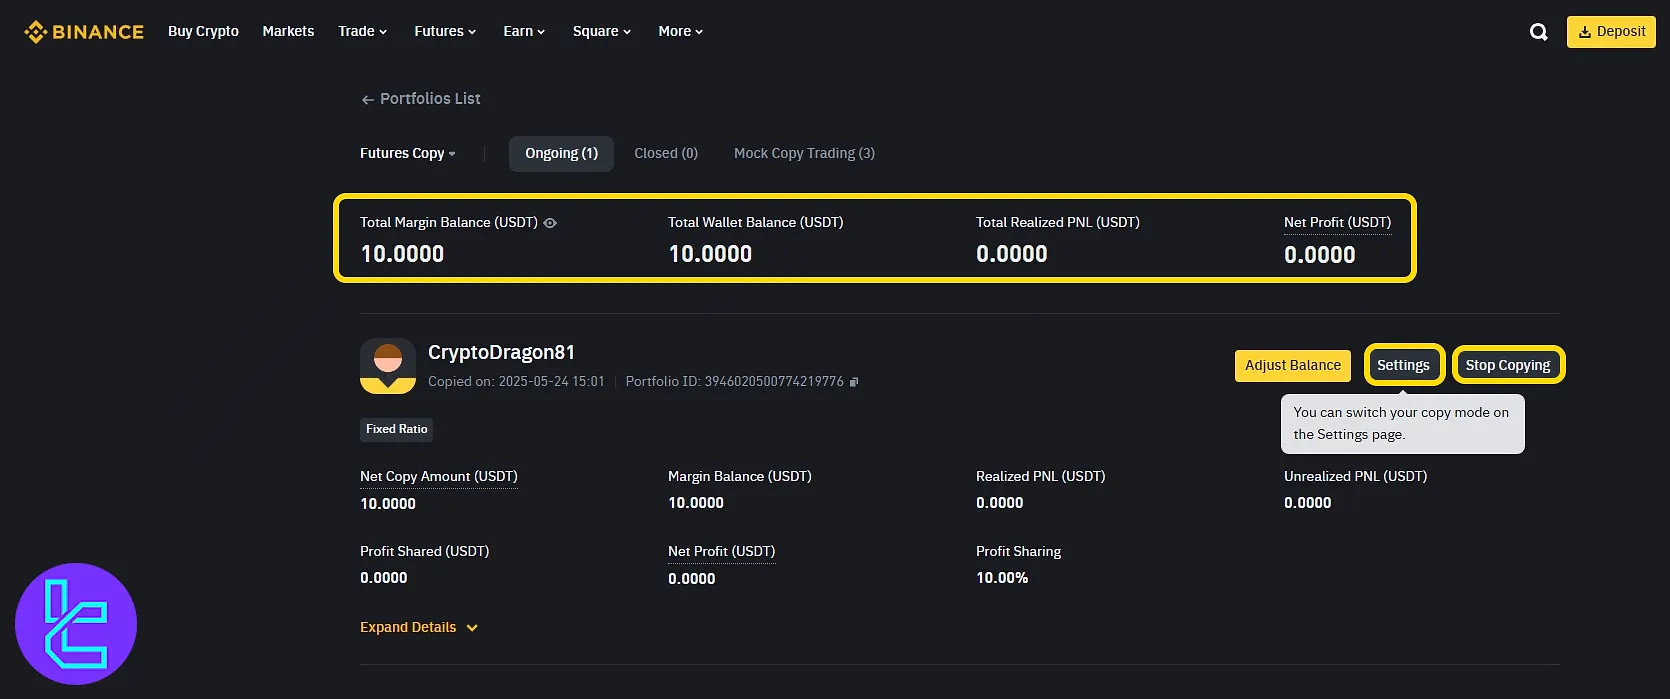Click the CryptoDragon81 trader name
This screenshot has height=699, width=1670.
coord(501,352)
